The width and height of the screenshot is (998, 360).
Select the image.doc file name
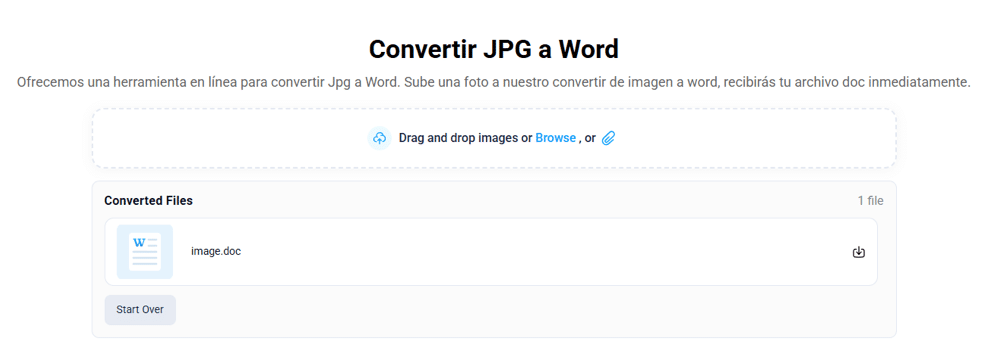pyautogui.click(x=216, y=251)
